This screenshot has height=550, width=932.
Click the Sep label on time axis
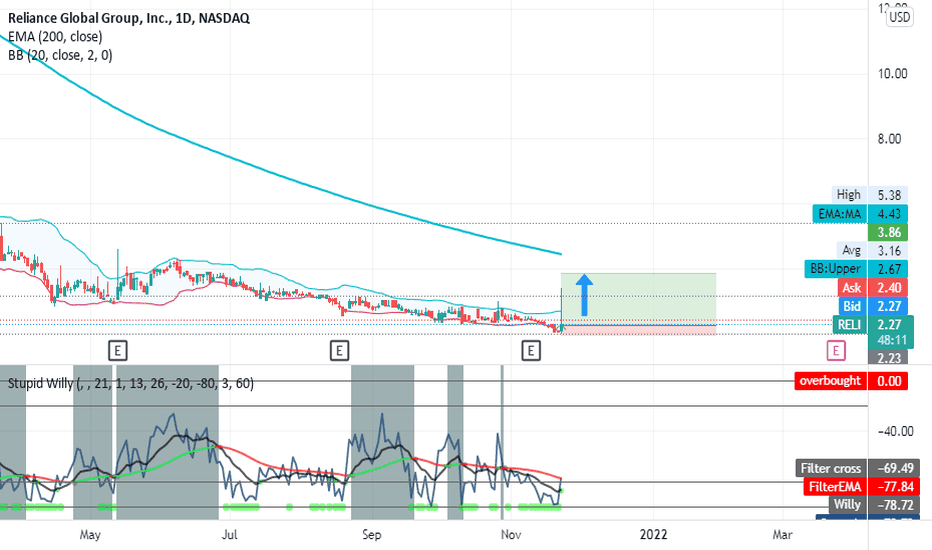coord(371,535)
